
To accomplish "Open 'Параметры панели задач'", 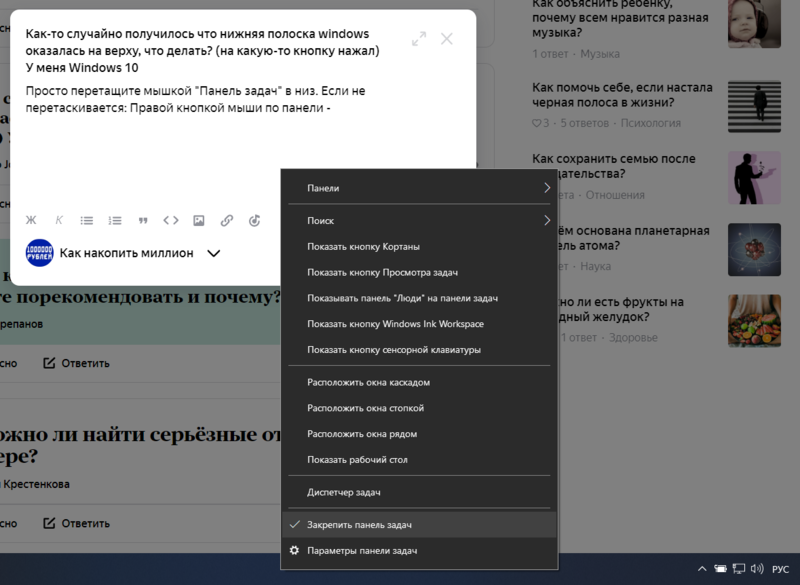I will tap(419, 551).
